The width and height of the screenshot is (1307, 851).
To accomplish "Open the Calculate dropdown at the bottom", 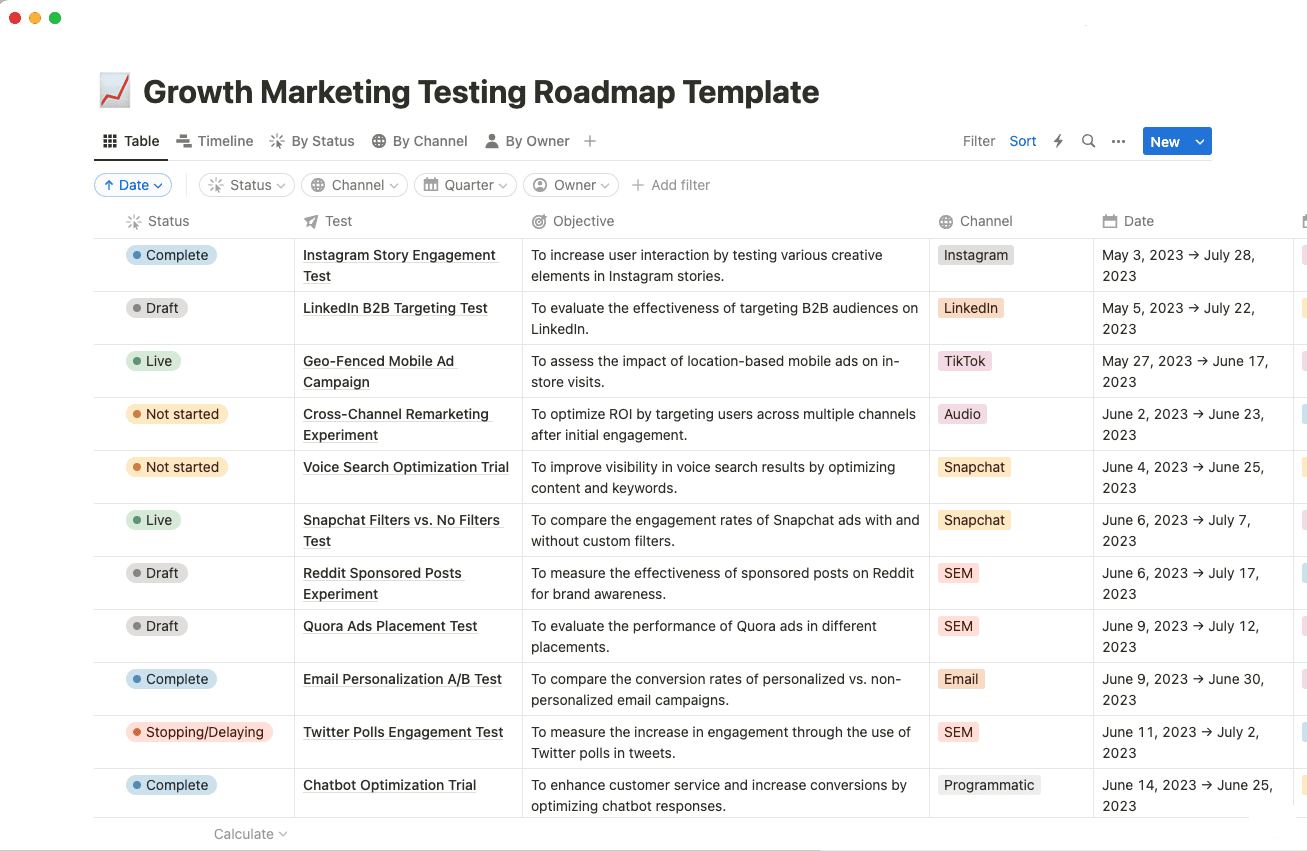I will (249, 833).
